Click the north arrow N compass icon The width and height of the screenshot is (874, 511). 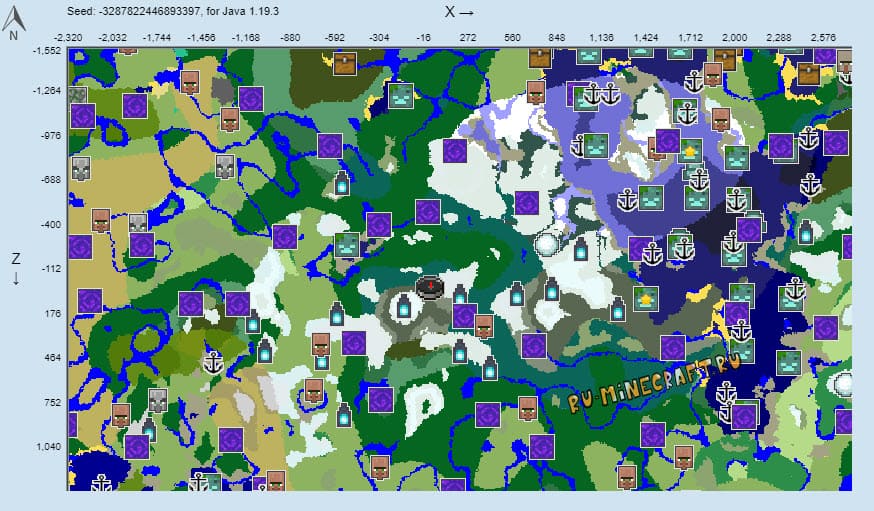coord(13,21)
